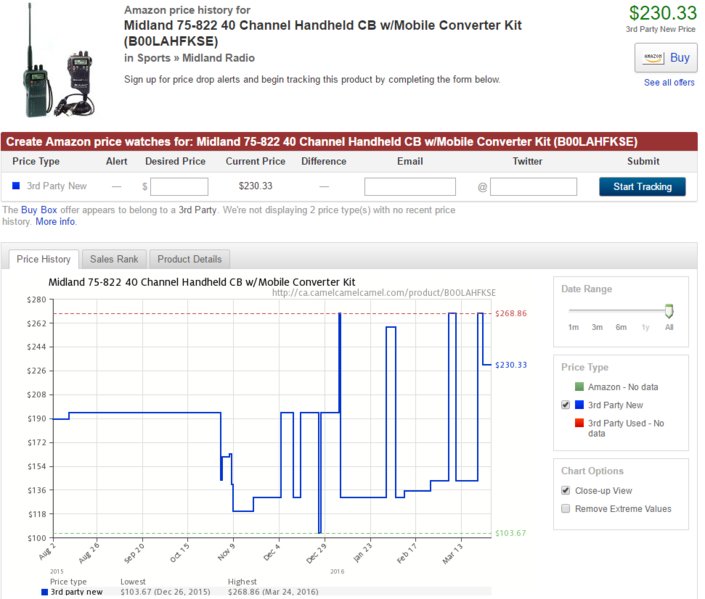The width and height of the screenshot is (705, 599).
Task: Select the 1m date range
Action: pos(573,327)
